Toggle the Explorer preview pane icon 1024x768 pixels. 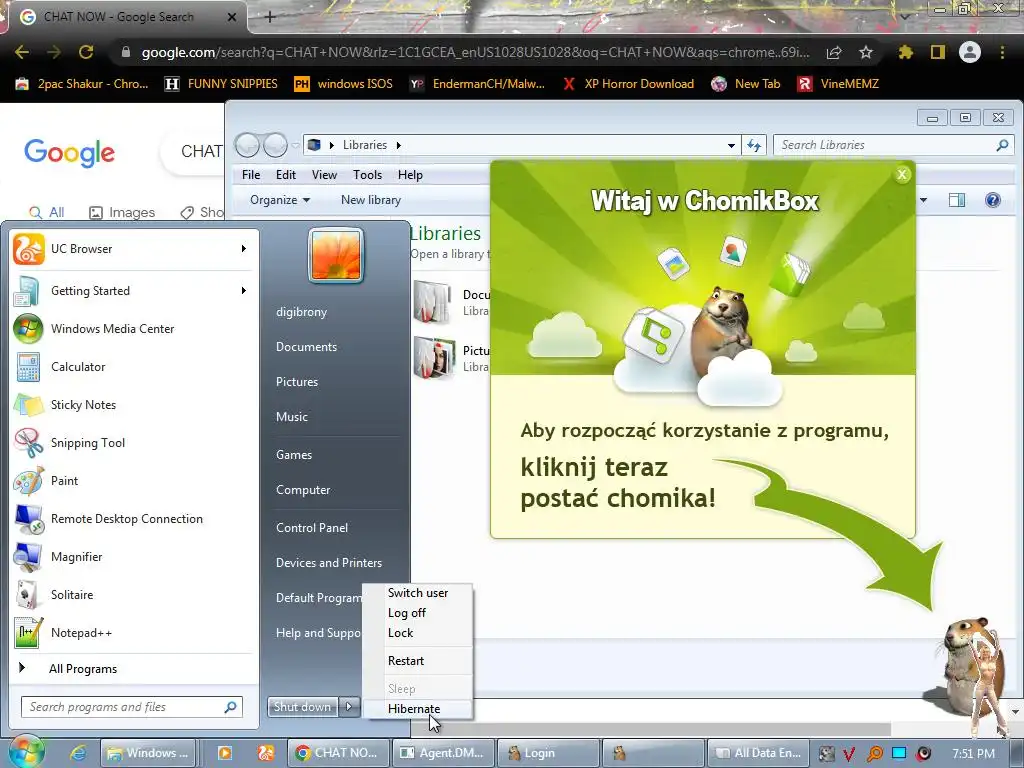tap(957, 200)
